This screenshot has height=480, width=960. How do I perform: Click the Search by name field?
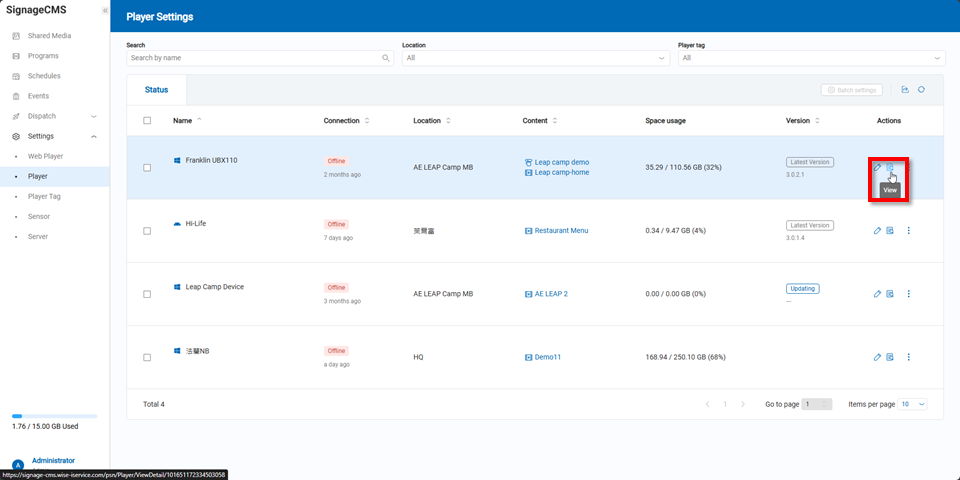tap(255, 58)
